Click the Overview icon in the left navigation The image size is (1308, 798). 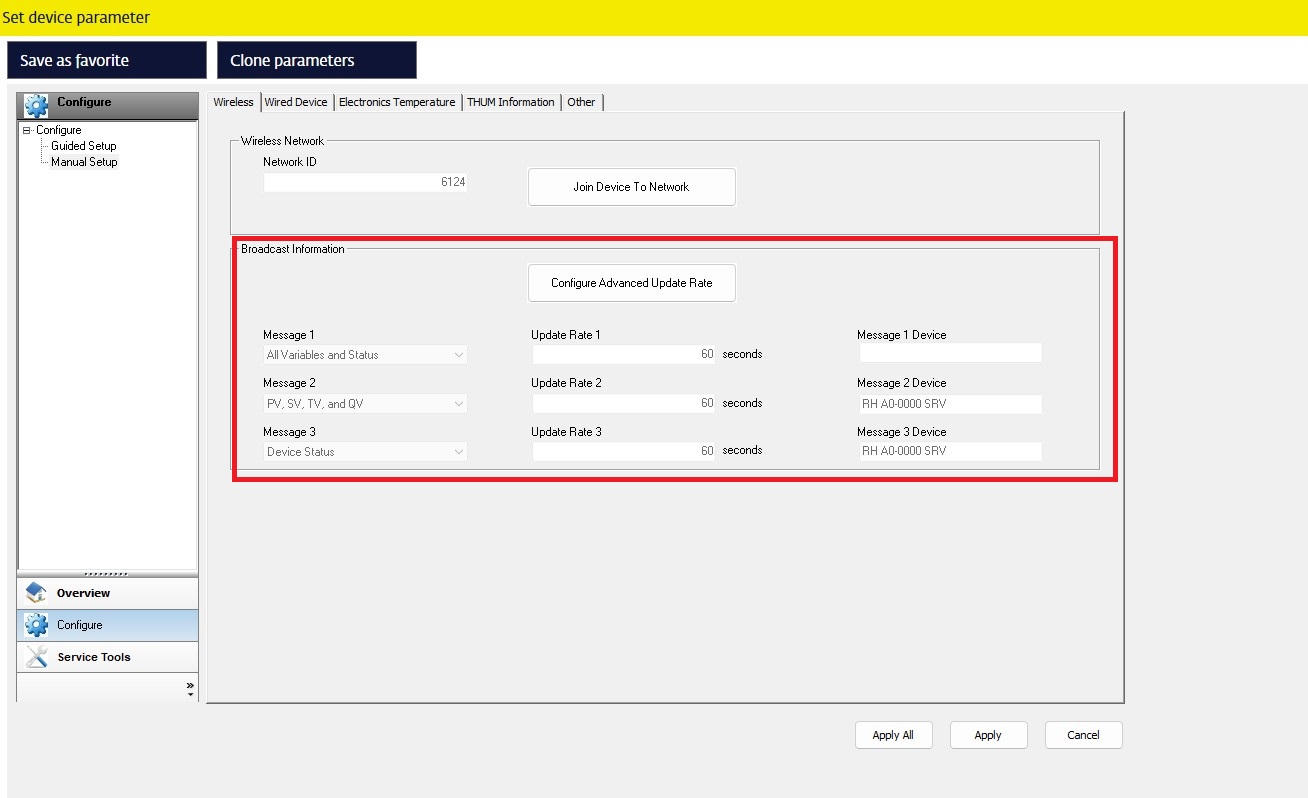point(37,593)
